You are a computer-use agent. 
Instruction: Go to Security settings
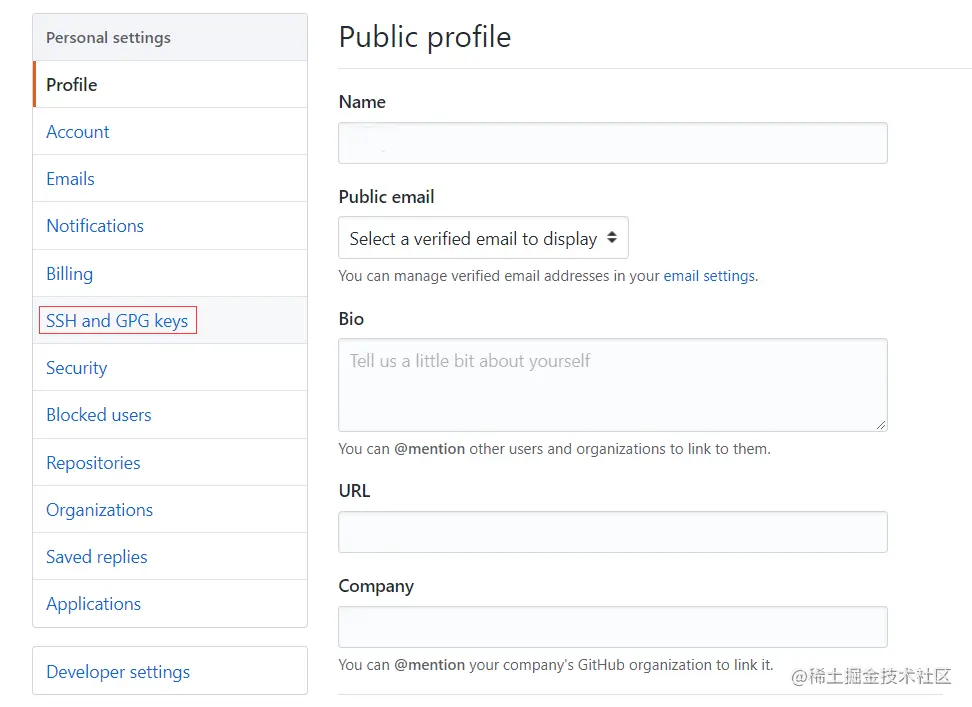(76, 368)
